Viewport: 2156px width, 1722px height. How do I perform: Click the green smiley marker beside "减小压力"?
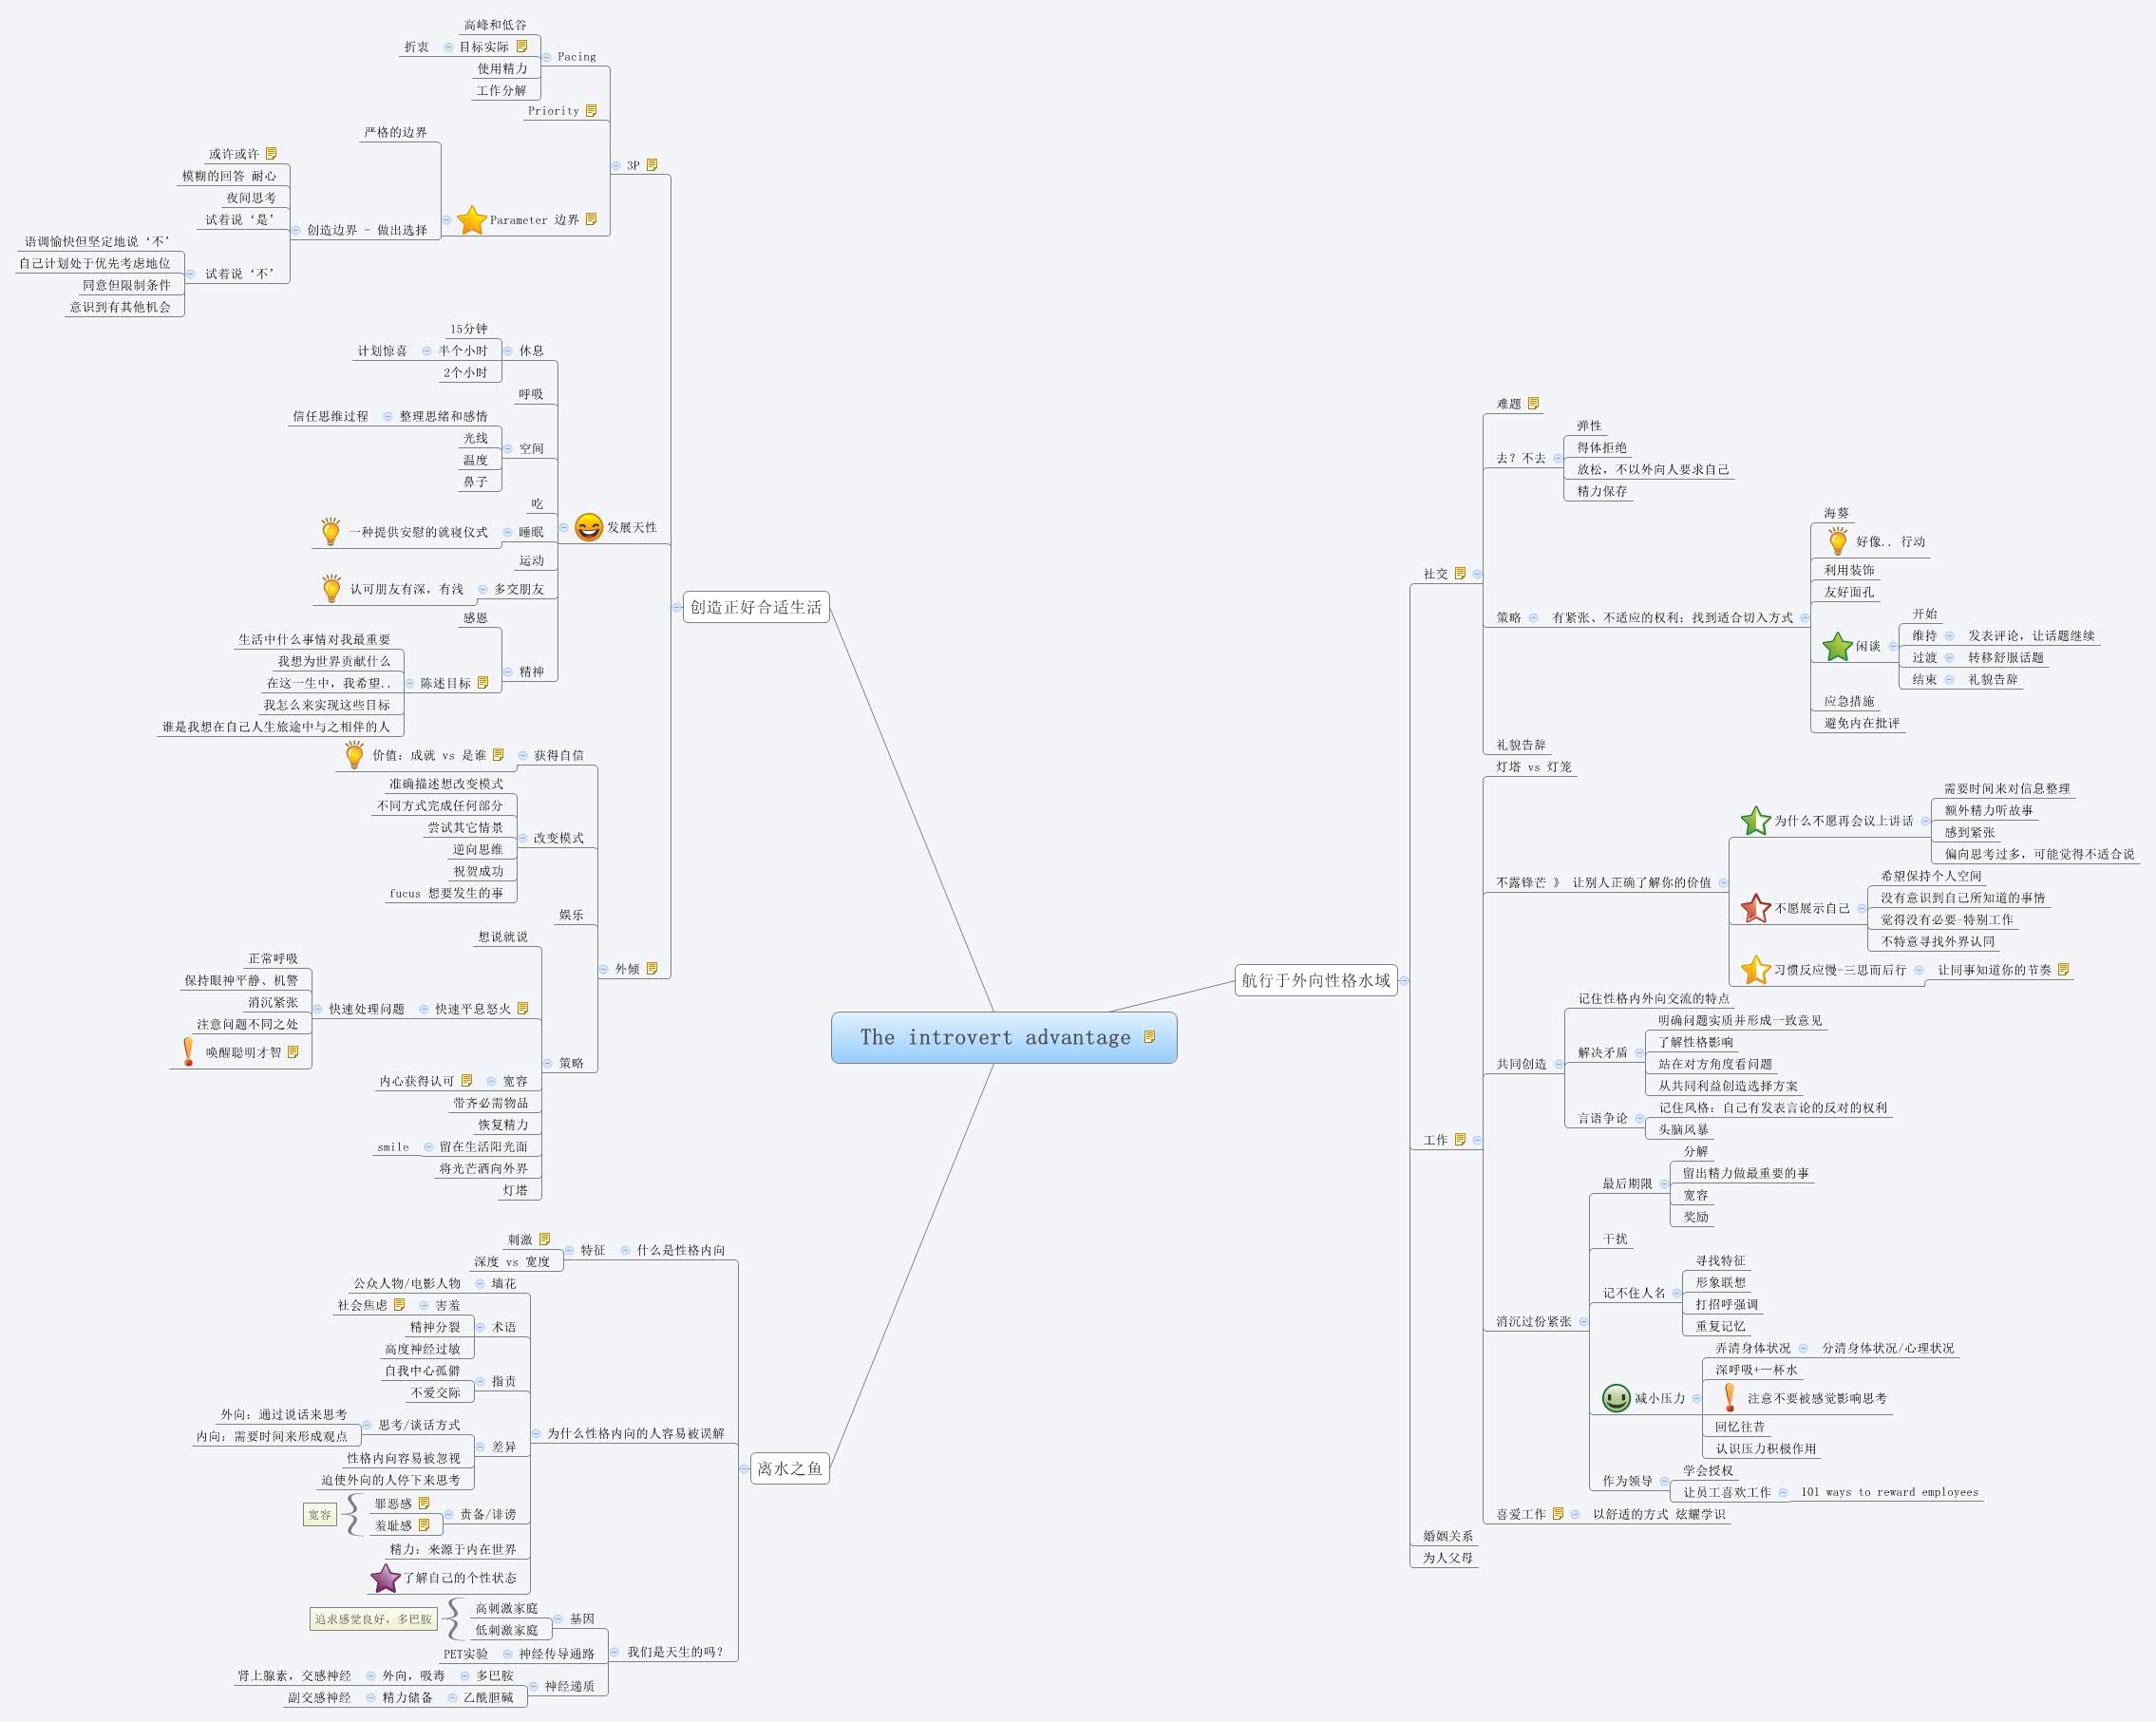point(1616,1396)
